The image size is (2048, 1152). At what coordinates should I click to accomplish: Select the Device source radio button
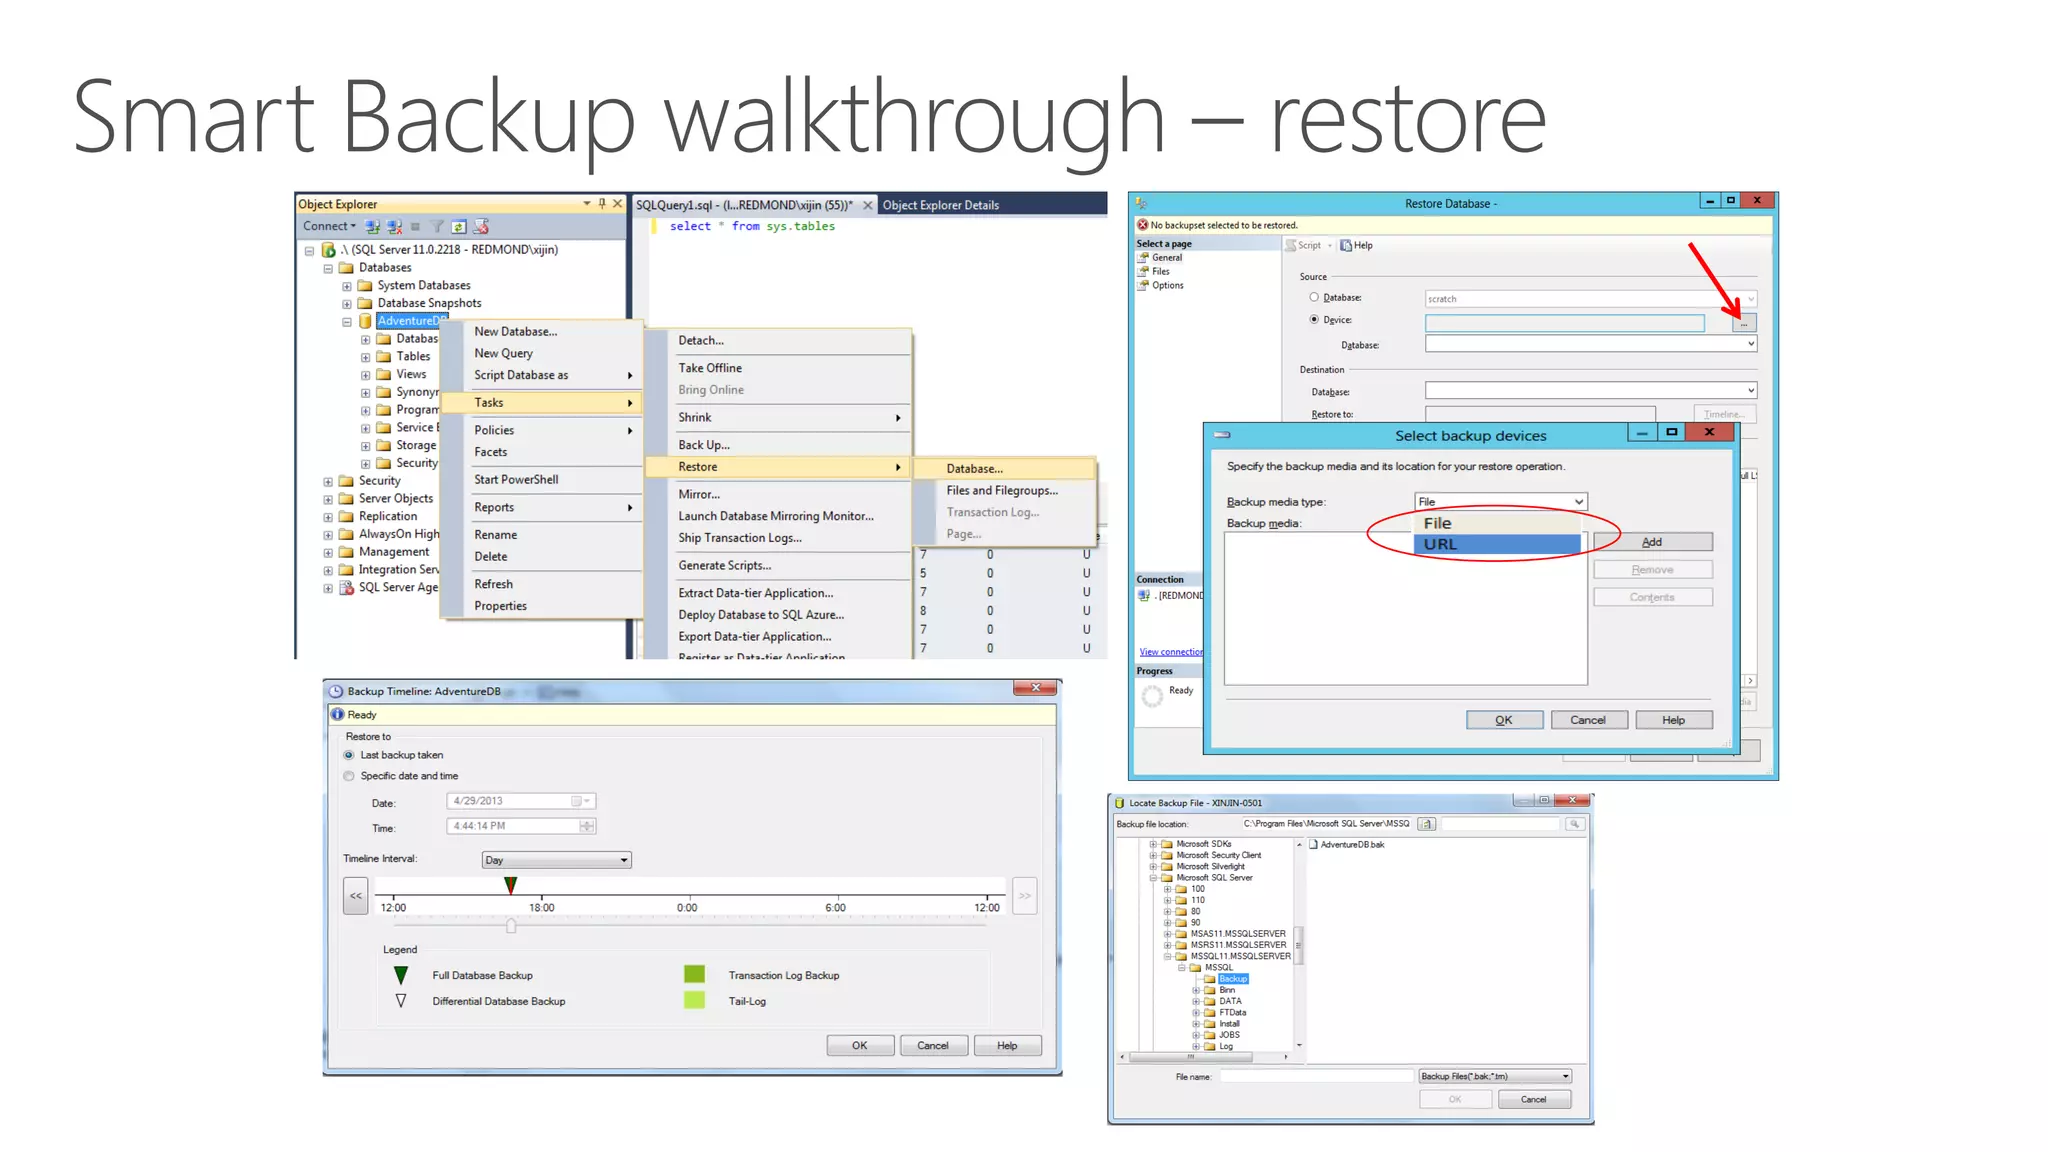coord(1314,320)
